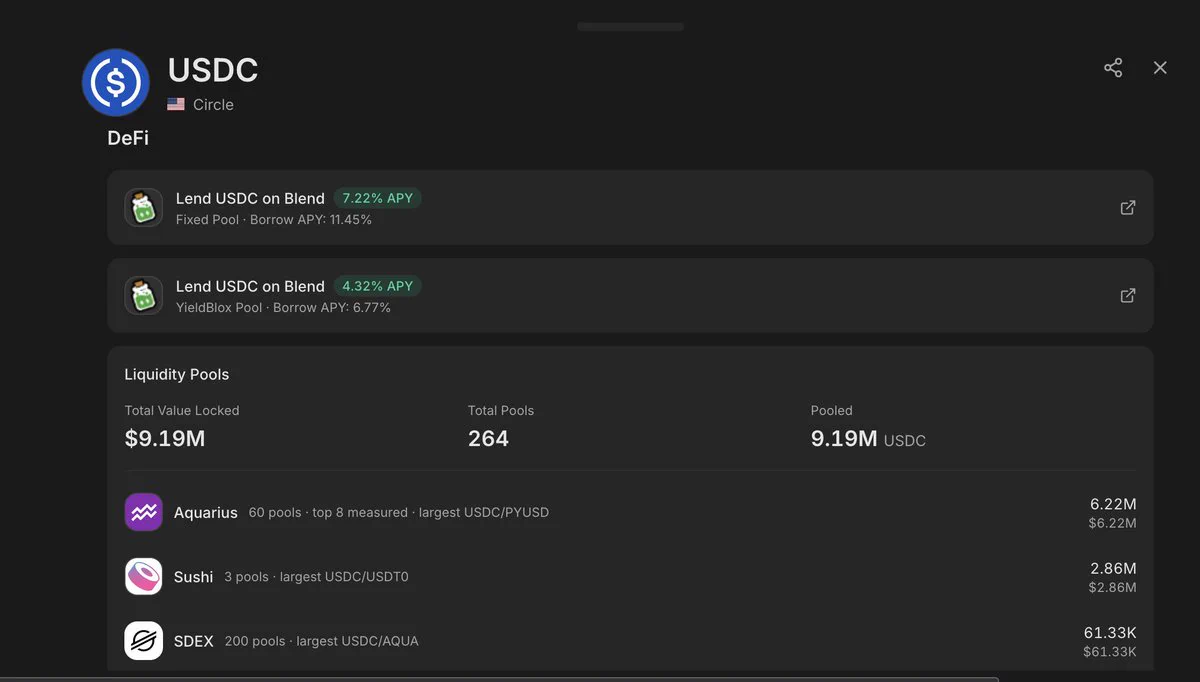Click the 61.33K SDEX amount
The height and width of the screenshot is (682, 1200).
[x=1110, y=632]
